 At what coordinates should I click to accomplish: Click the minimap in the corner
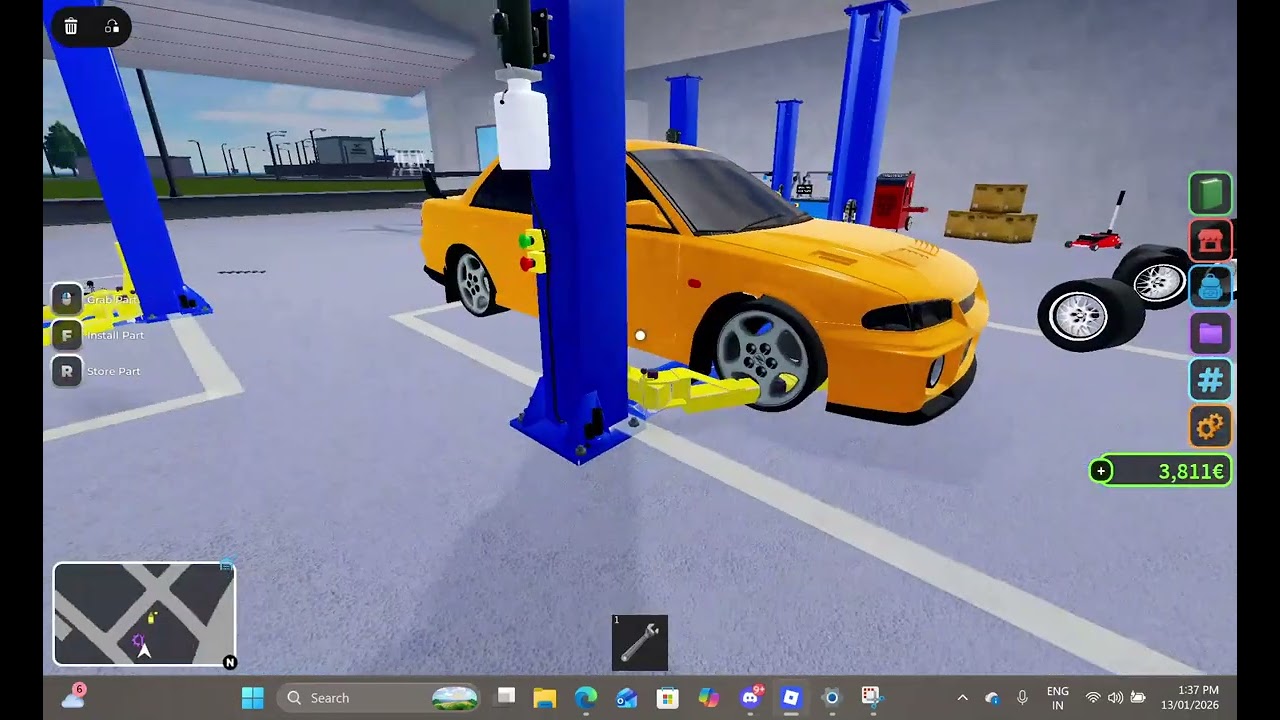tap(144, 614)
